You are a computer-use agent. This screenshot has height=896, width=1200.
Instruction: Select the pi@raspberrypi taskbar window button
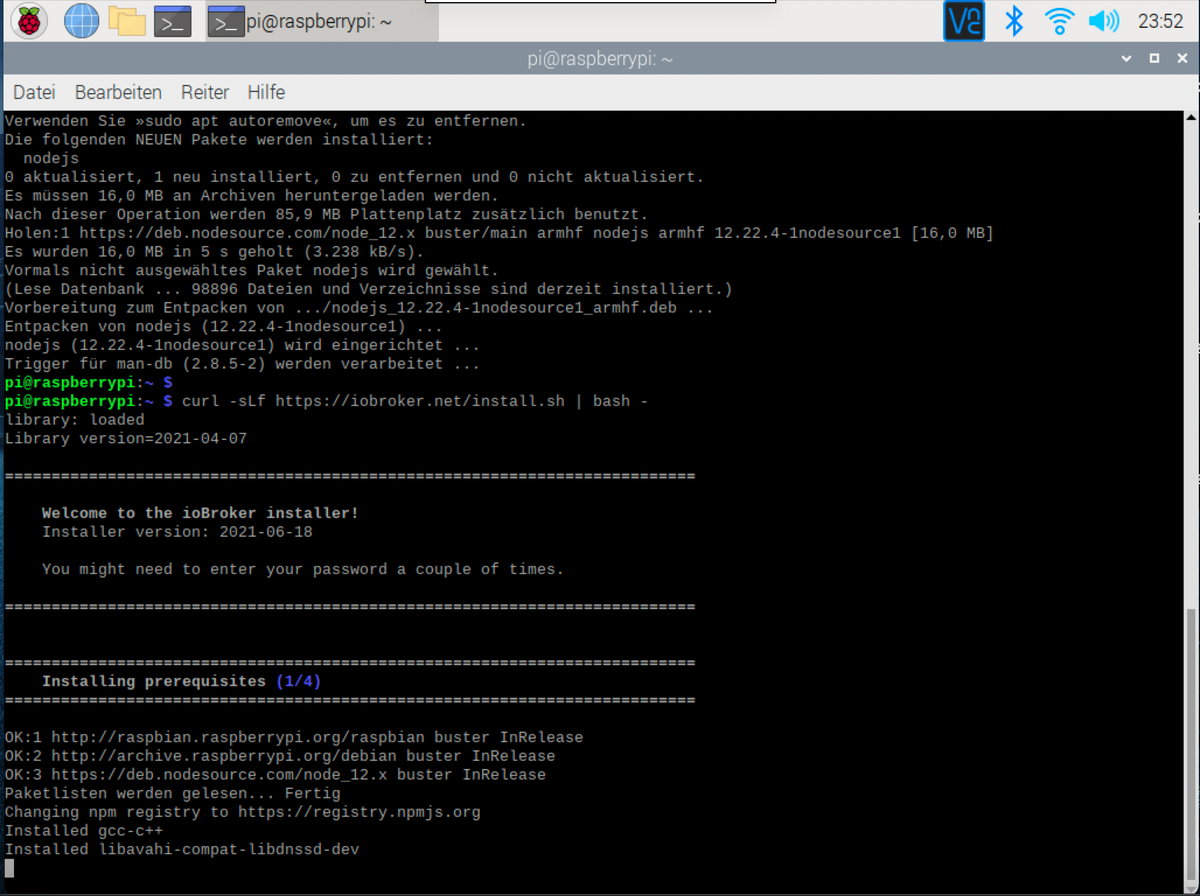click(x=322, y=21)
